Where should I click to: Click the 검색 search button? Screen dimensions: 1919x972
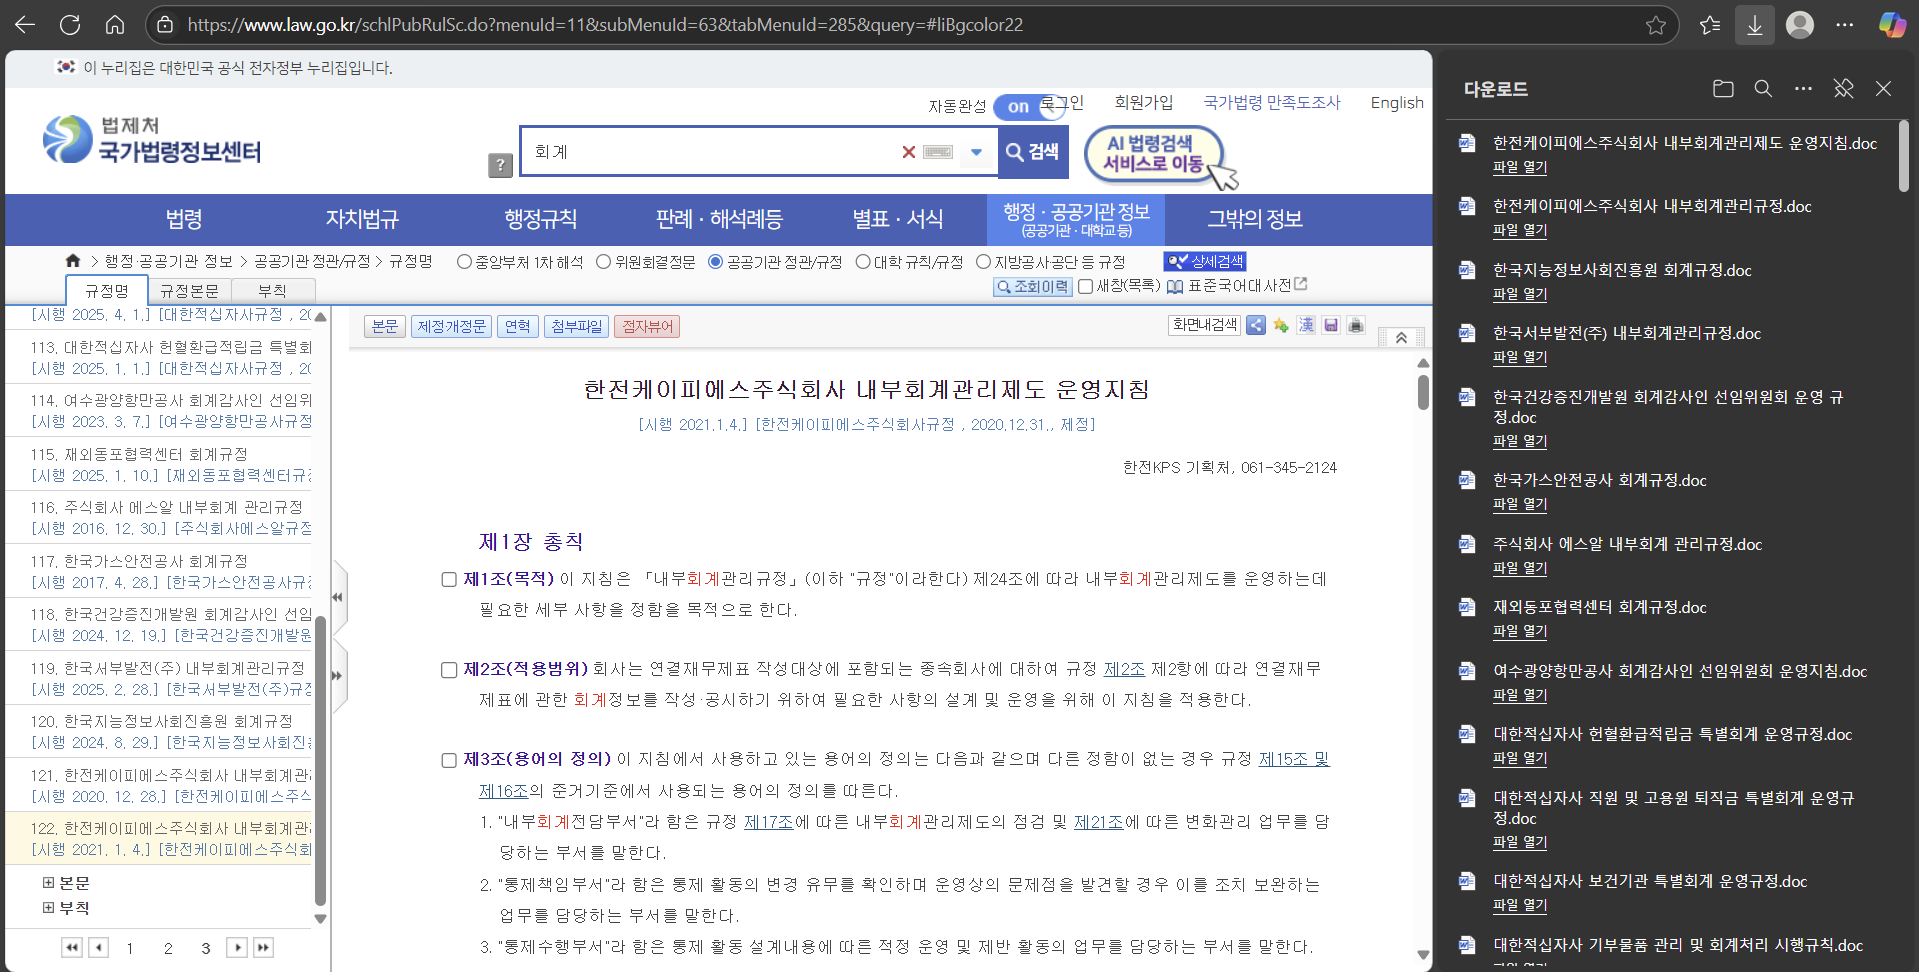(x=1033, y=152)
